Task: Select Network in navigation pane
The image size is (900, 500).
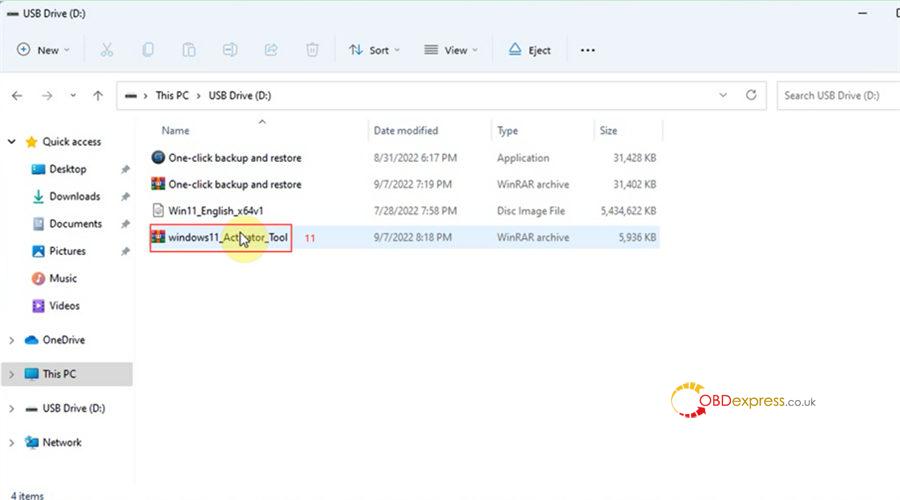Action: (x=62, y=442)
